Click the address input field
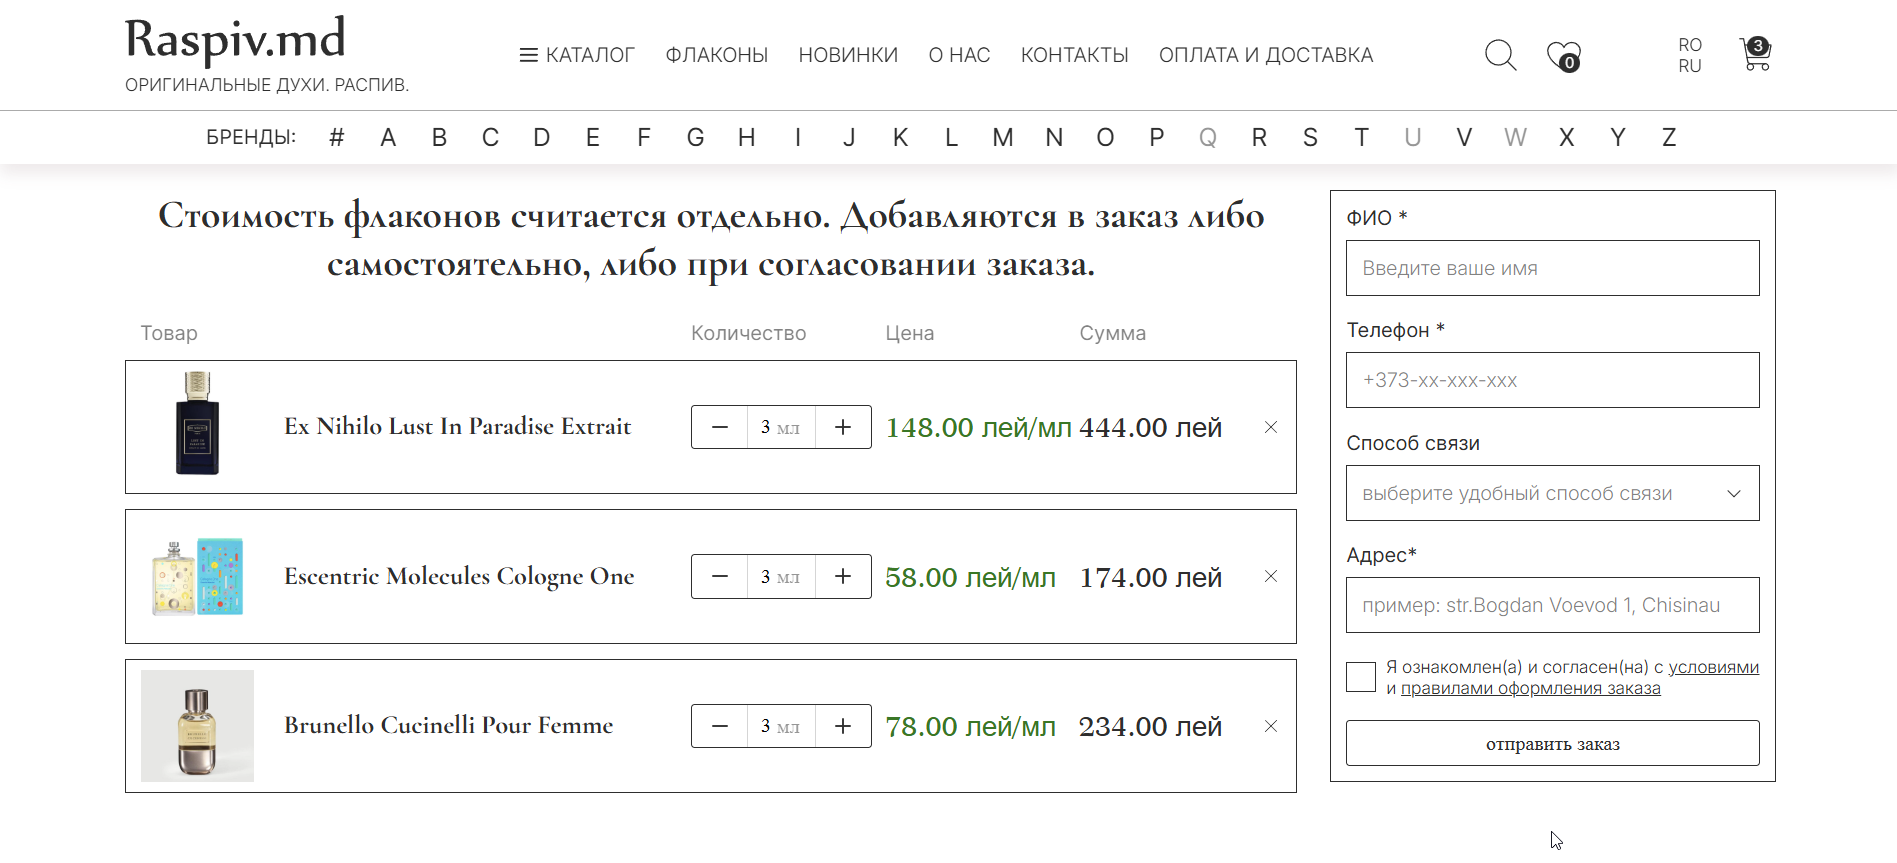The image size is (1897, 863). pos(1552,605)
